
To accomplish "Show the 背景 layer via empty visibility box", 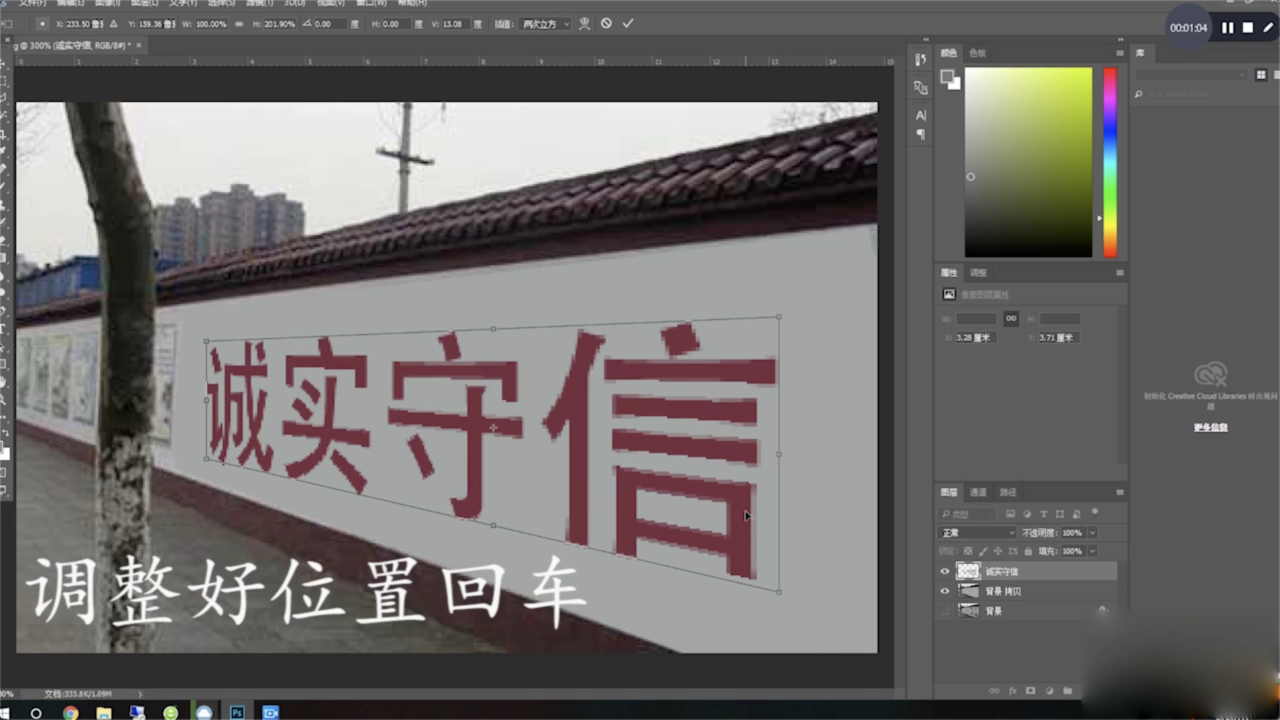I will tap(945, 610).
